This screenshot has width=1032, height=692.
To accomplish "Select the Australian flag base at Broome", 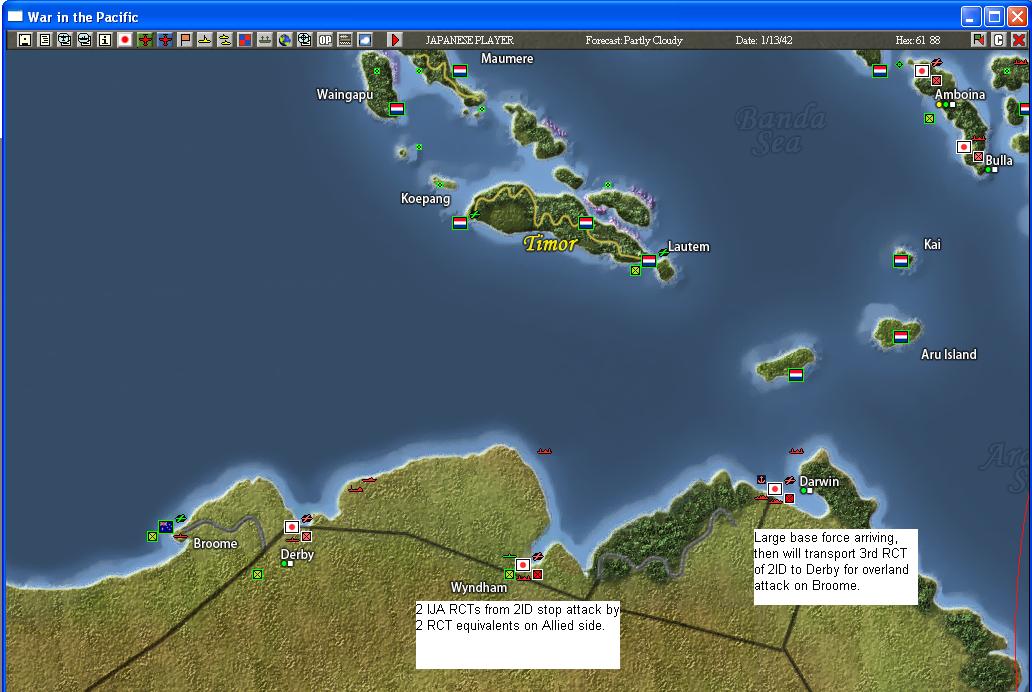I will coord(166,527).
